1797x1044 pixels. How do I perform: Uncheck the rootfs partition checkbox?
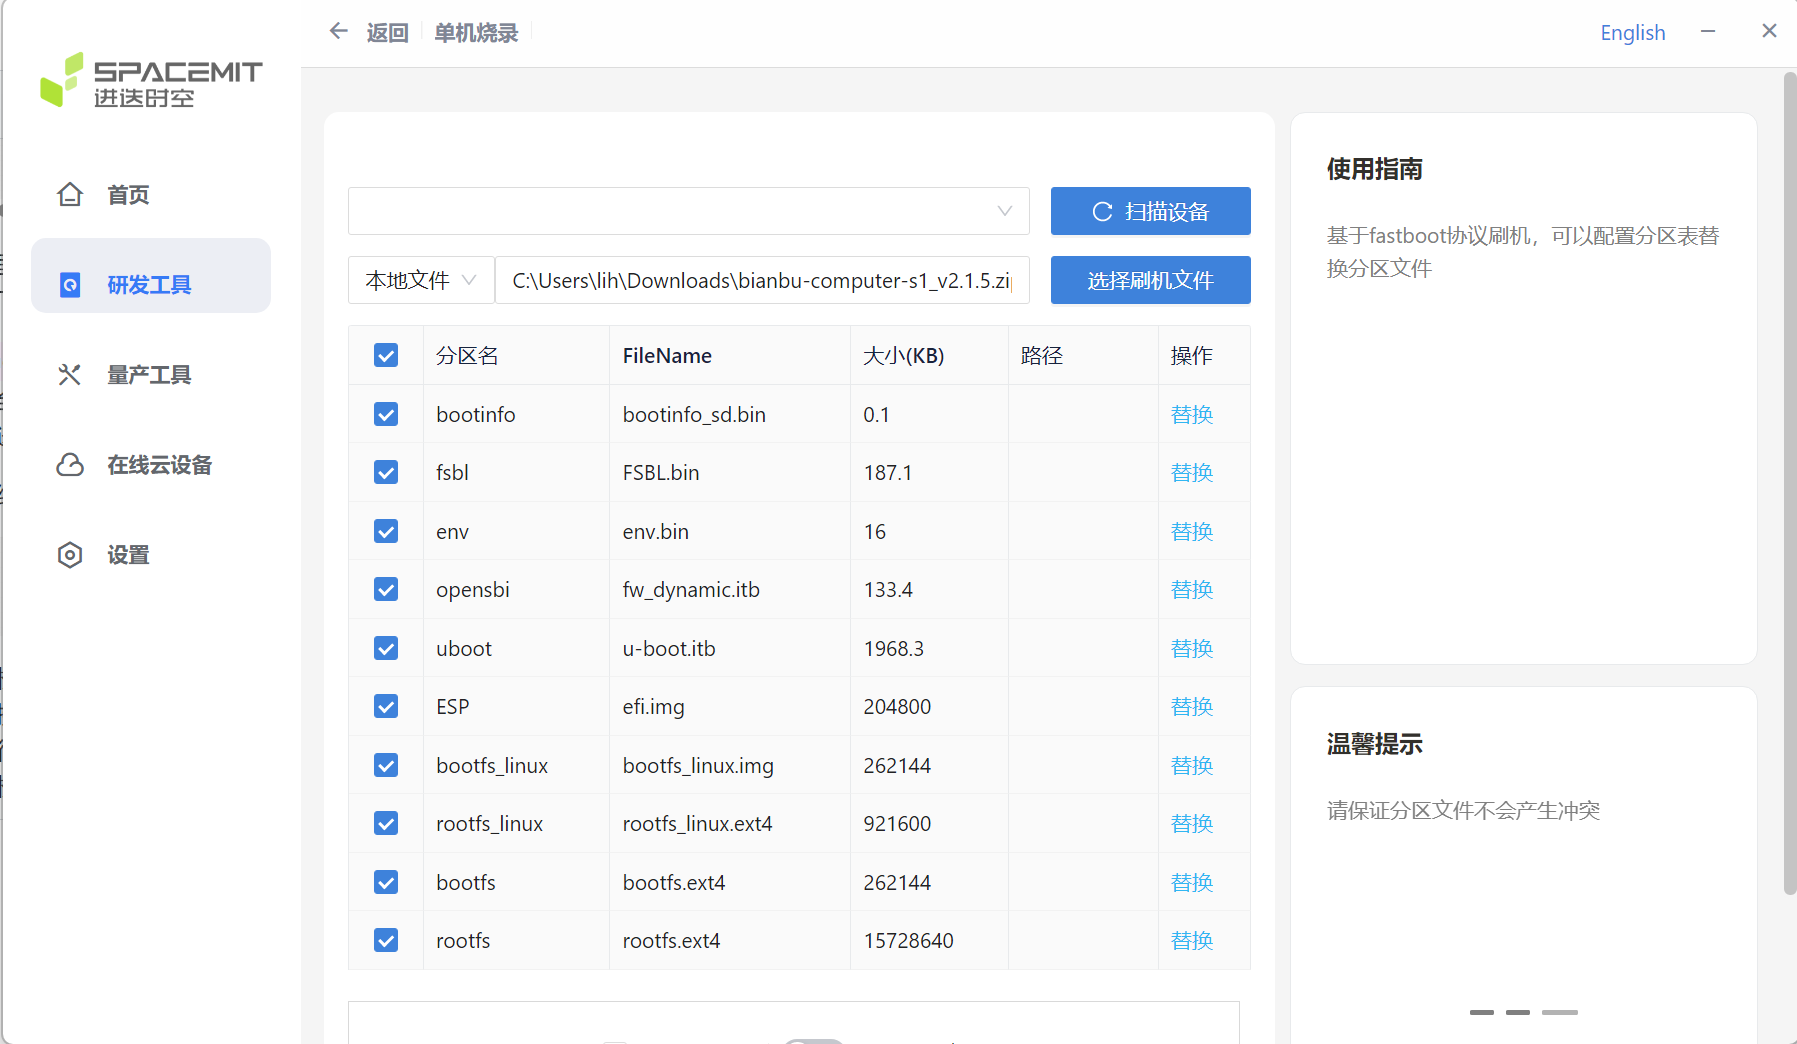point(386,940)
